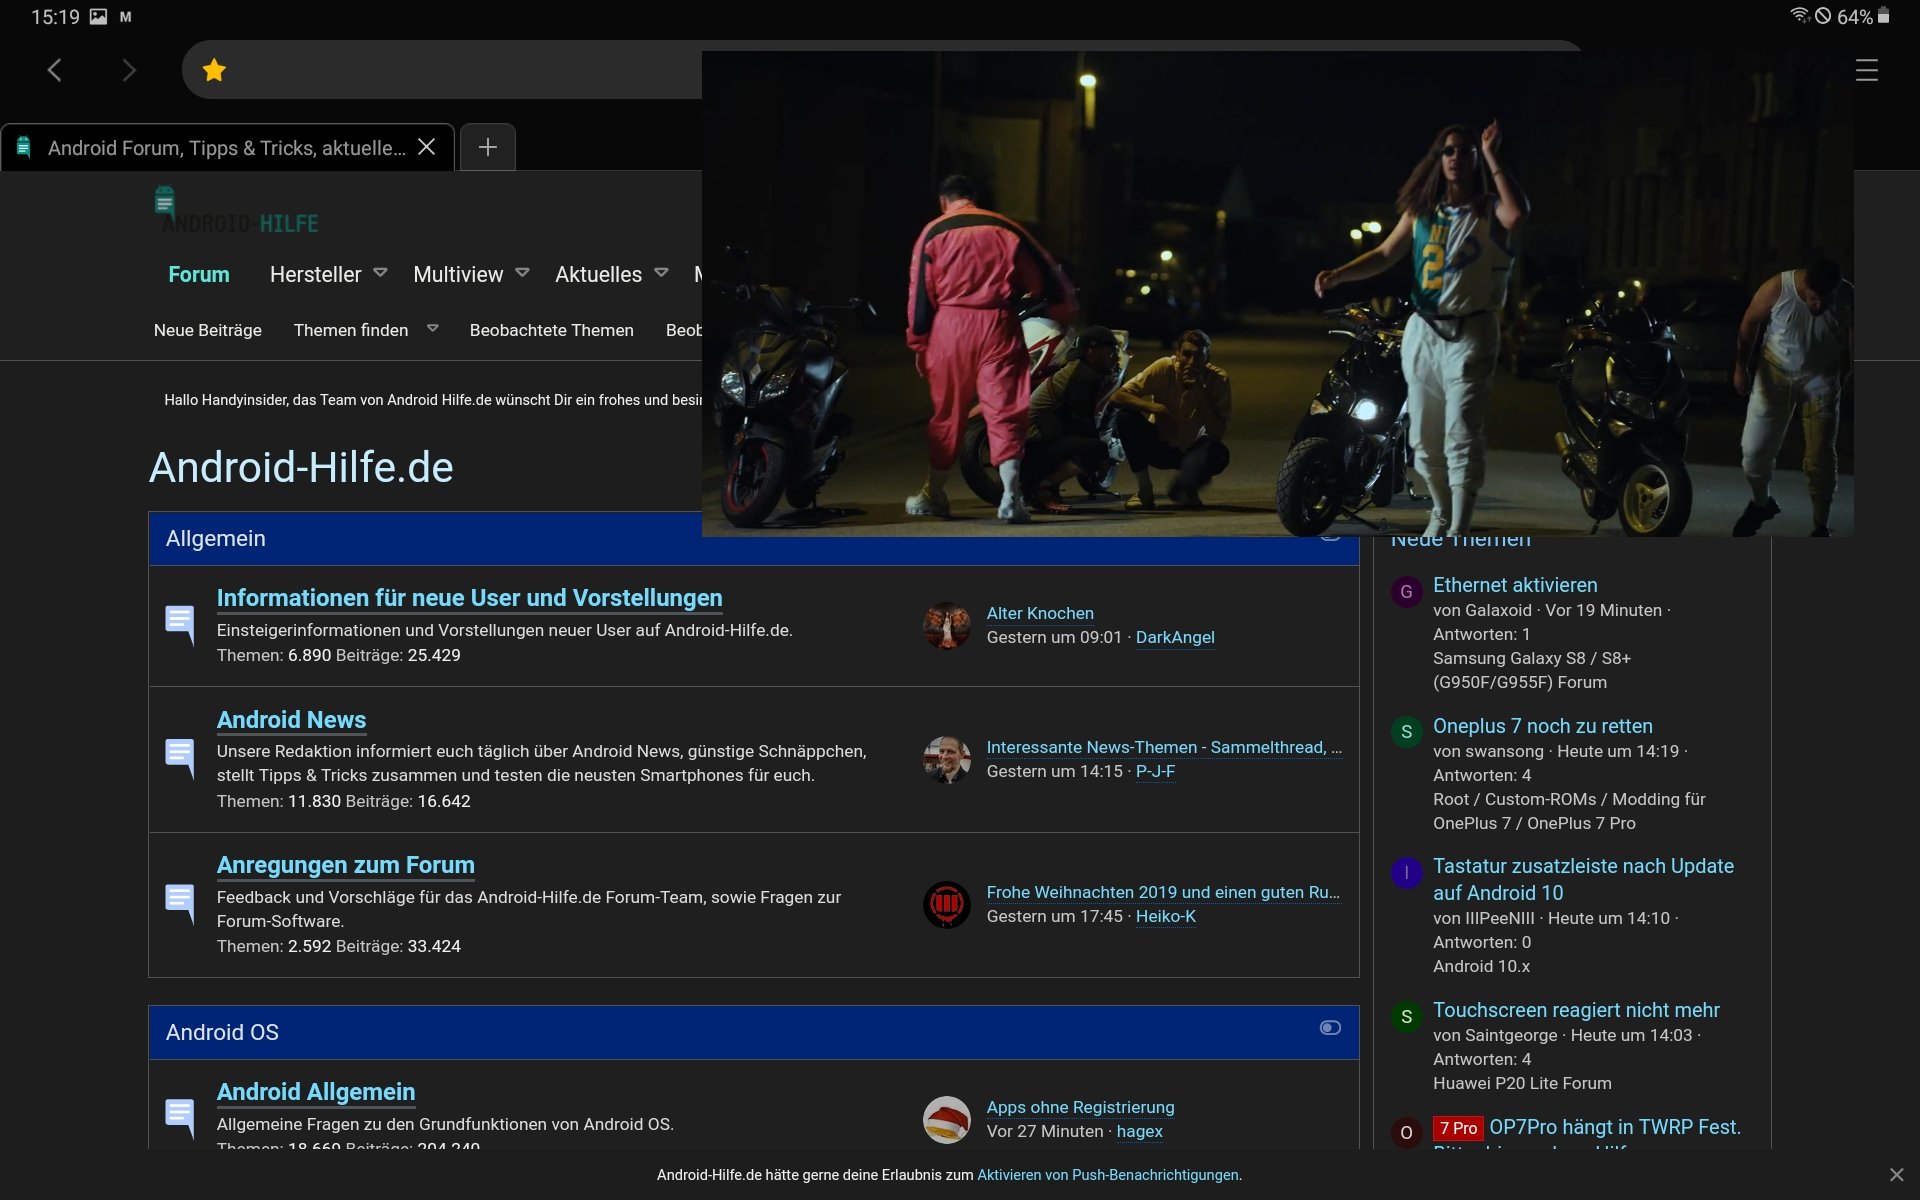Tap the image notification icon in status bar
Viewport: 1920px width, 1200px height.
click(98, 17)
